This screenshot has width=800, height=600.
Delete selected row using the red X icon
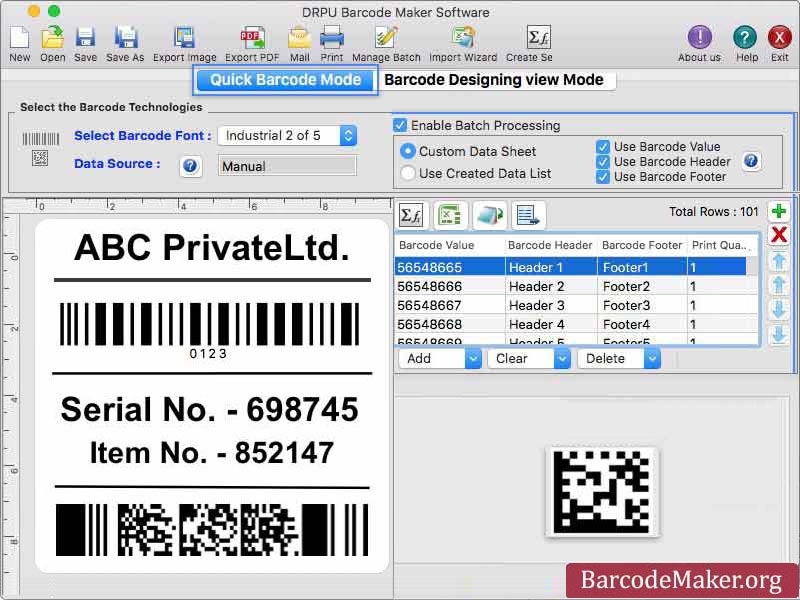[x=779, y=235]
